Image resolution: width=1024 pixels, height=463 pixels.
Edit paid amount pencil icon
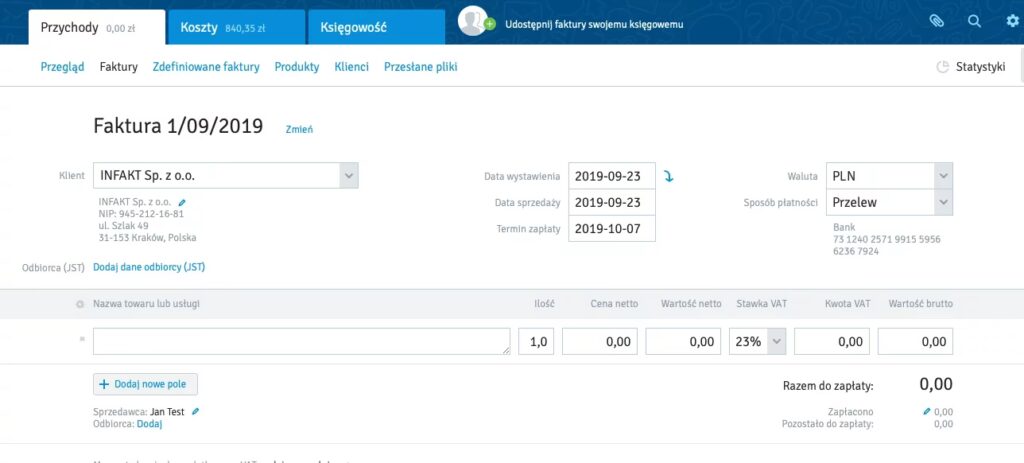(x=927, y=411)
